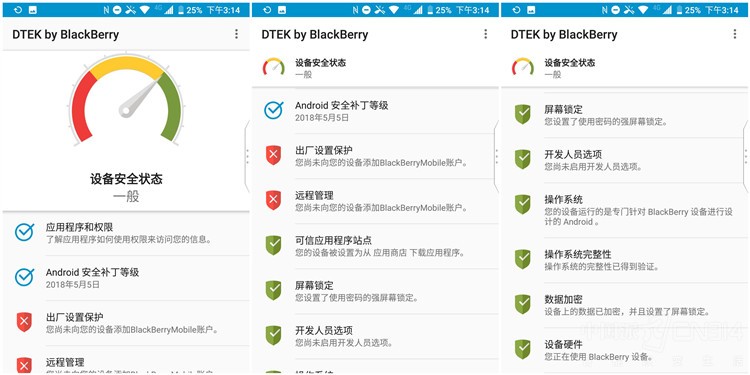Tap 设备安全状态 header text on middle screen

[x=320, y=63]
